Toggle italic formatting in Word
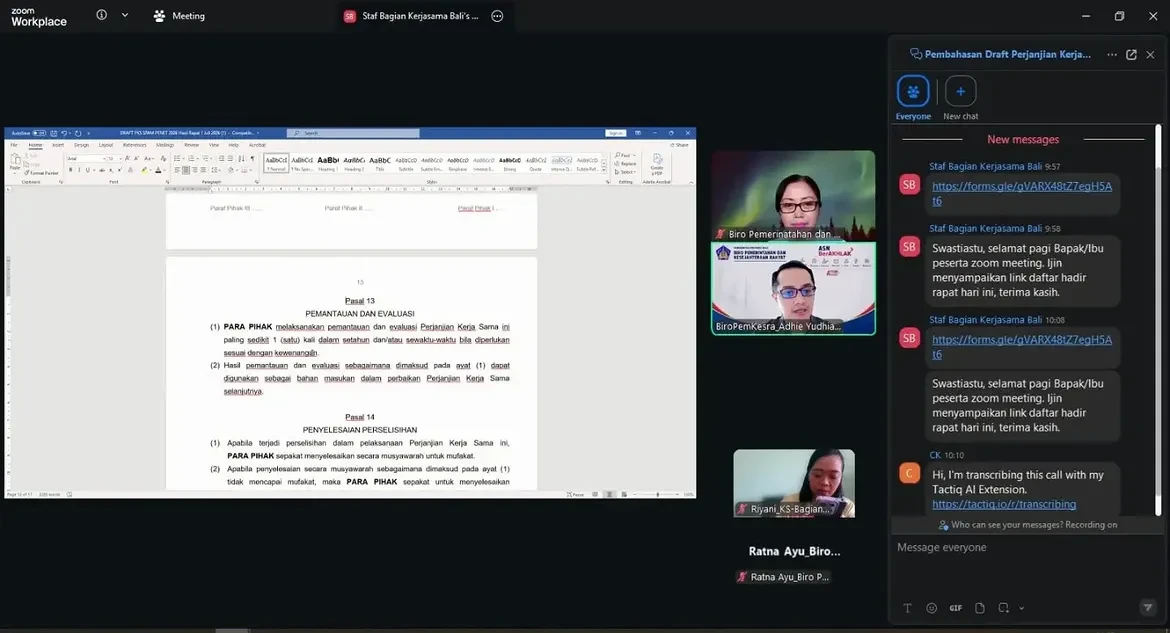The image size is (1170, 633). pyautogui.click(x=79, y=169)
